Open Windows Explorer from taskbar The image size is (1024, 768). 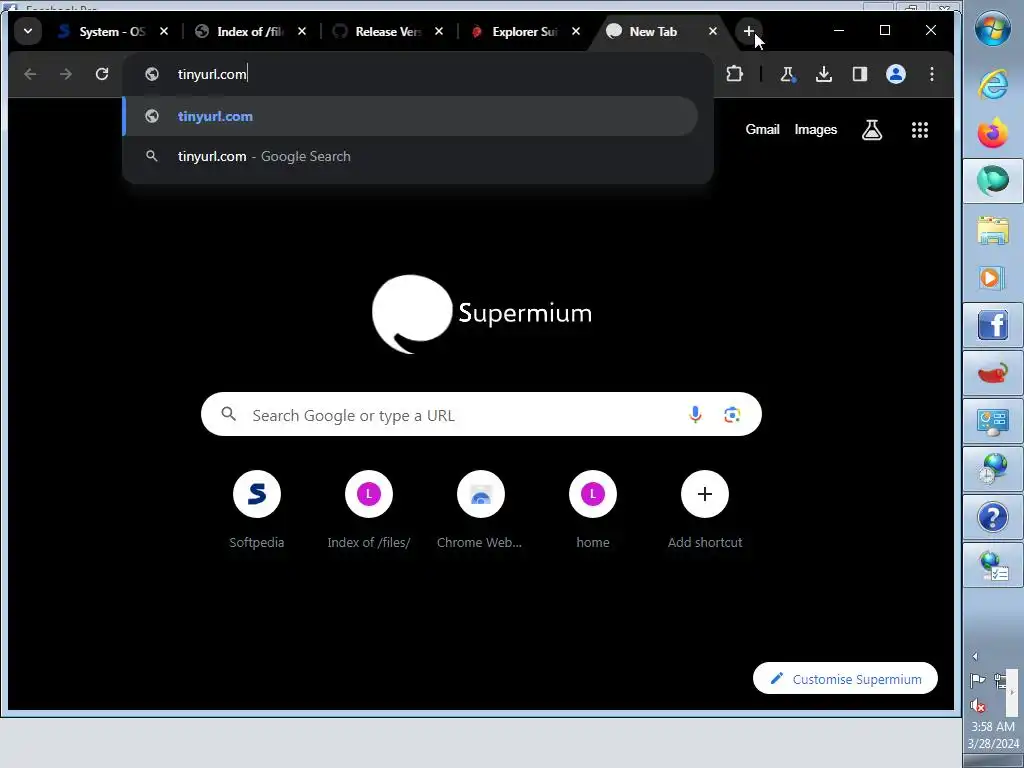[993, 231]
